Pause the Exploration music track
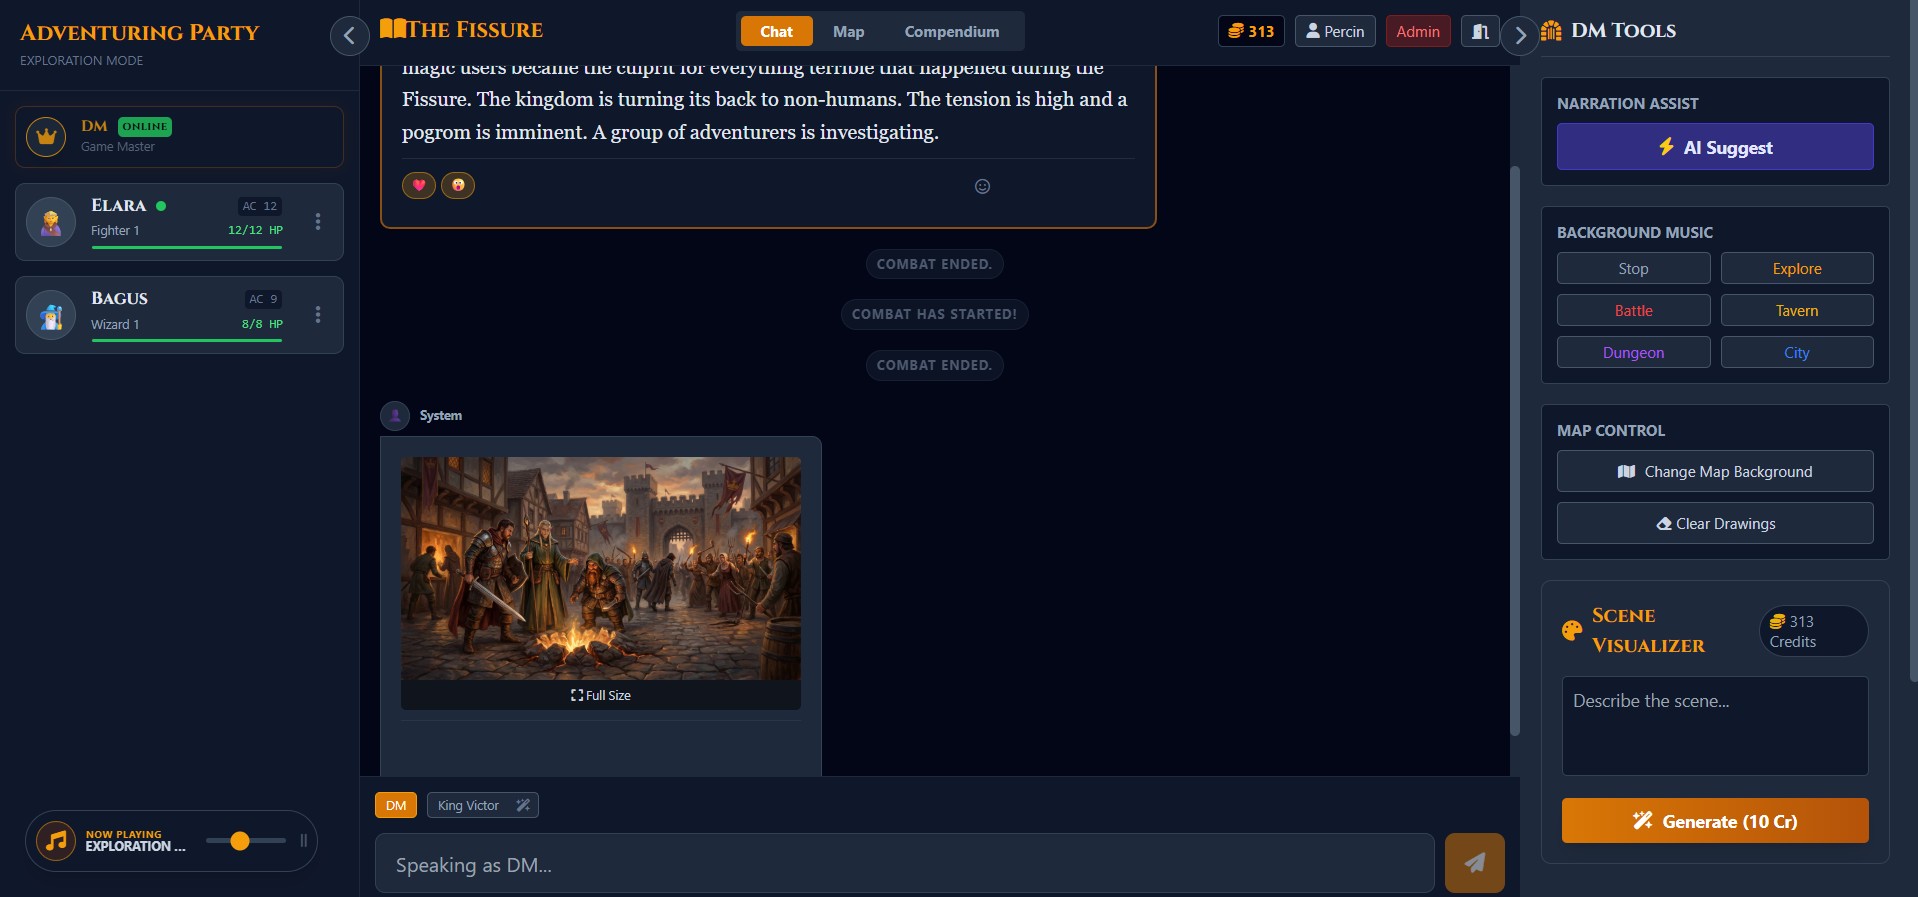This screenshot has width=1918, height=897. [x=304, y=841]
